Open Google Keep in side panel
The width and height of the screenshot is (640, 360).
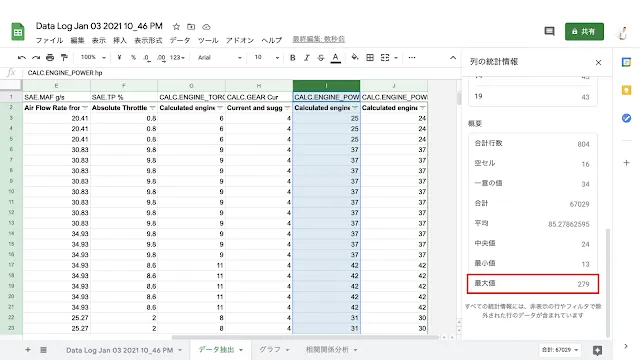626,90
